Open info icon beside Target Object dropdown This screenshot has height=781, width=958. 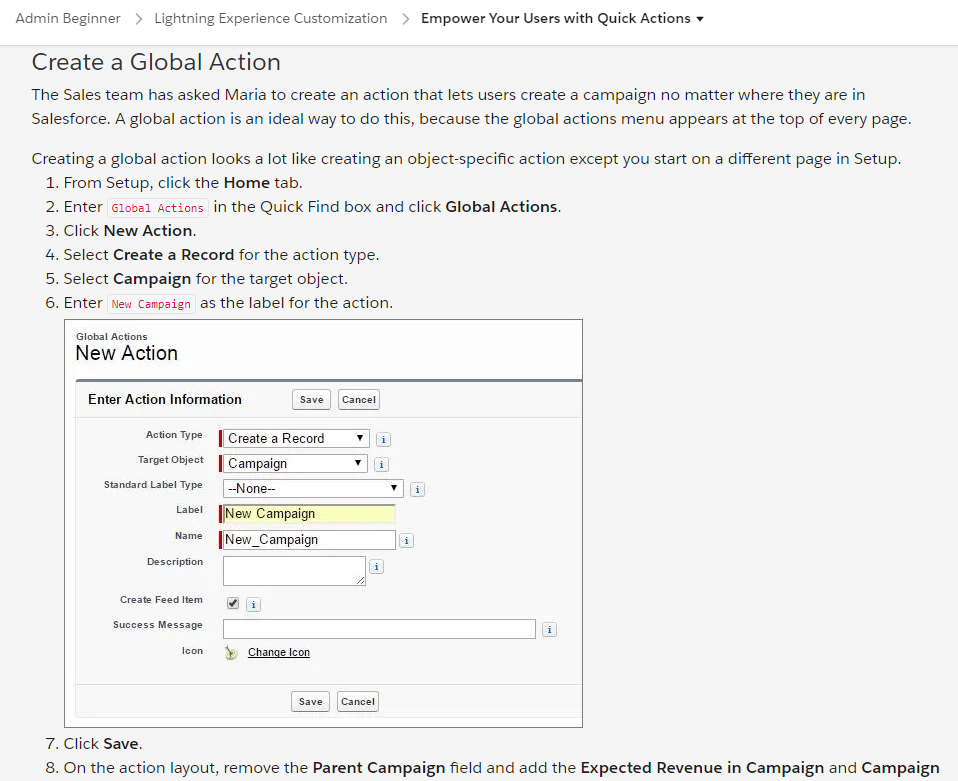point(381,464)
